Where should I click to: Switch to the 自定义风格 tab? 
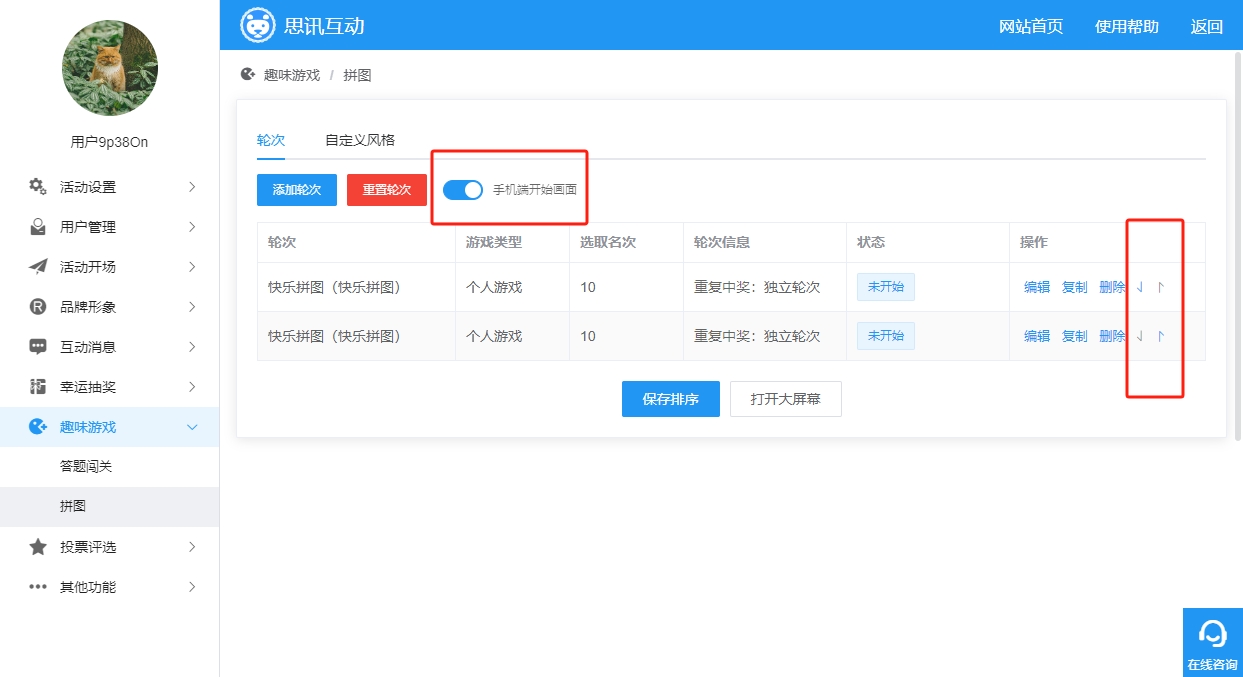[360, 140]
